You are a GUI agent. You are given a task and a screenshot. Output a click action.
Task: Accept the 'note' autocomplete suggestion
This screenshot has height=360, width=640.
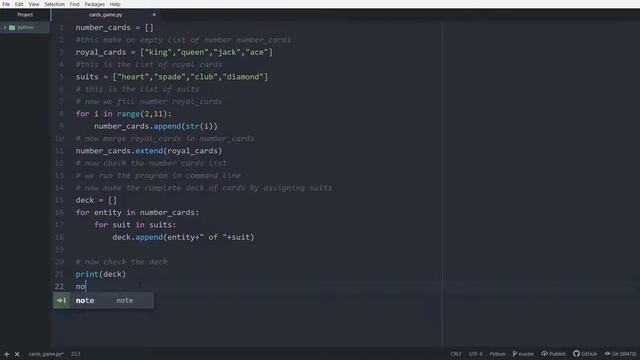pos(103,300)
